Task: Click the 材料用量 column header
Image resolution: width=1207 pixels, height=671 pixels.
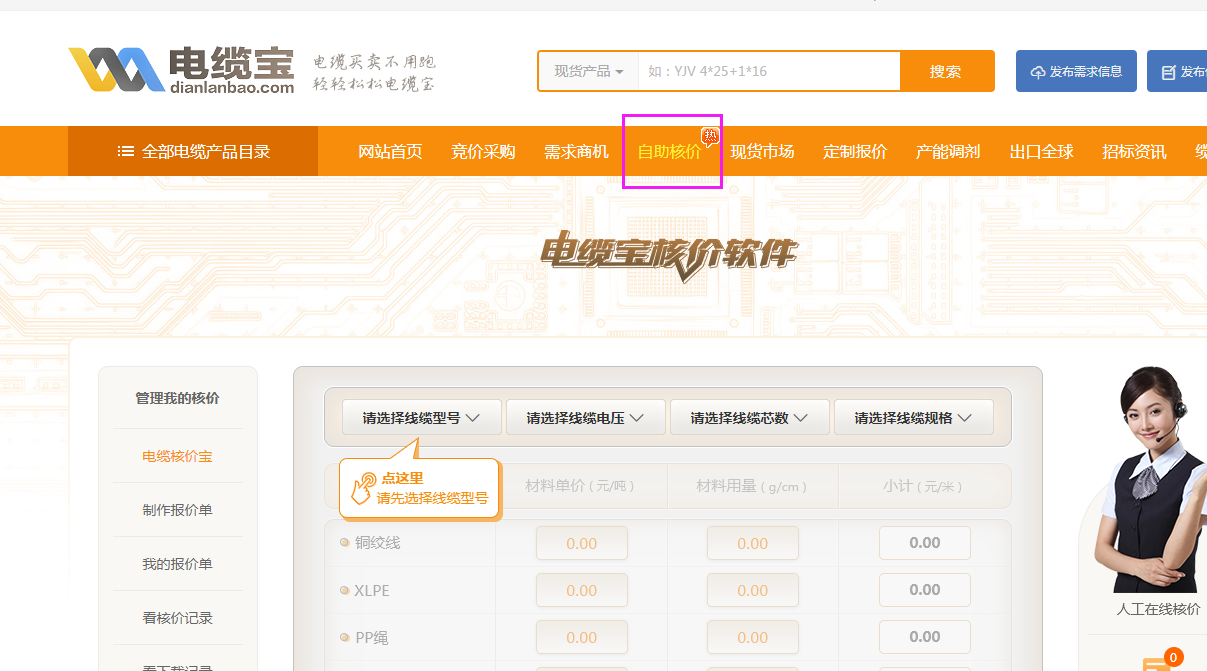Action: point(752,486)
